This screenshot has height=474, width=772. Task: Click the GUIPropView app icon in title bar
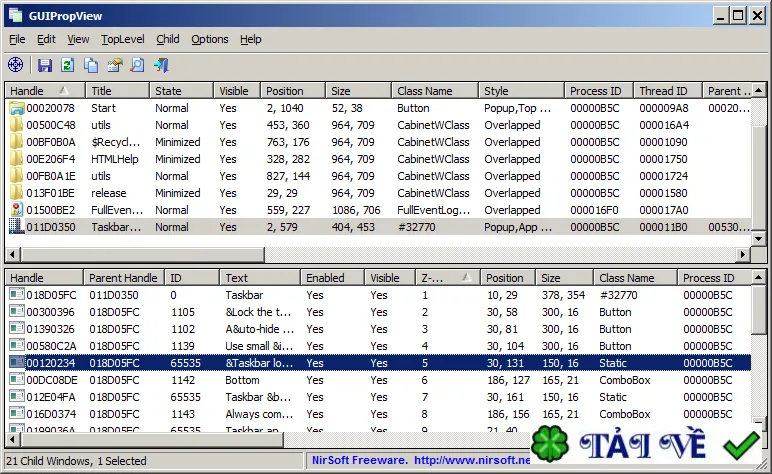pyautogui.click(x=15, y=15)
